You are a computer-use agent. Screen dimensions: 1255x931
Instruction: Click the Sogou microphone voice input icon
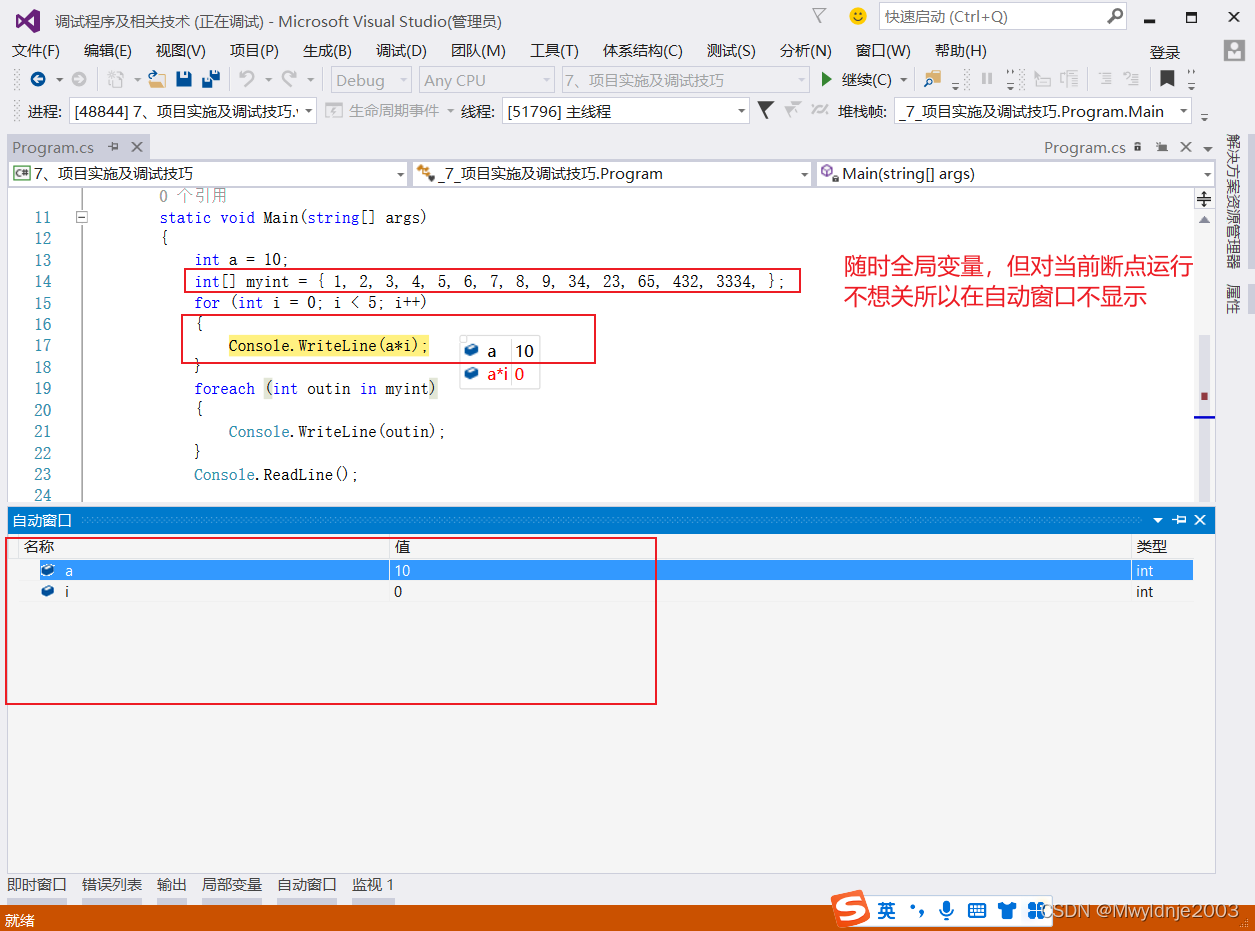[x=946, y=910]
